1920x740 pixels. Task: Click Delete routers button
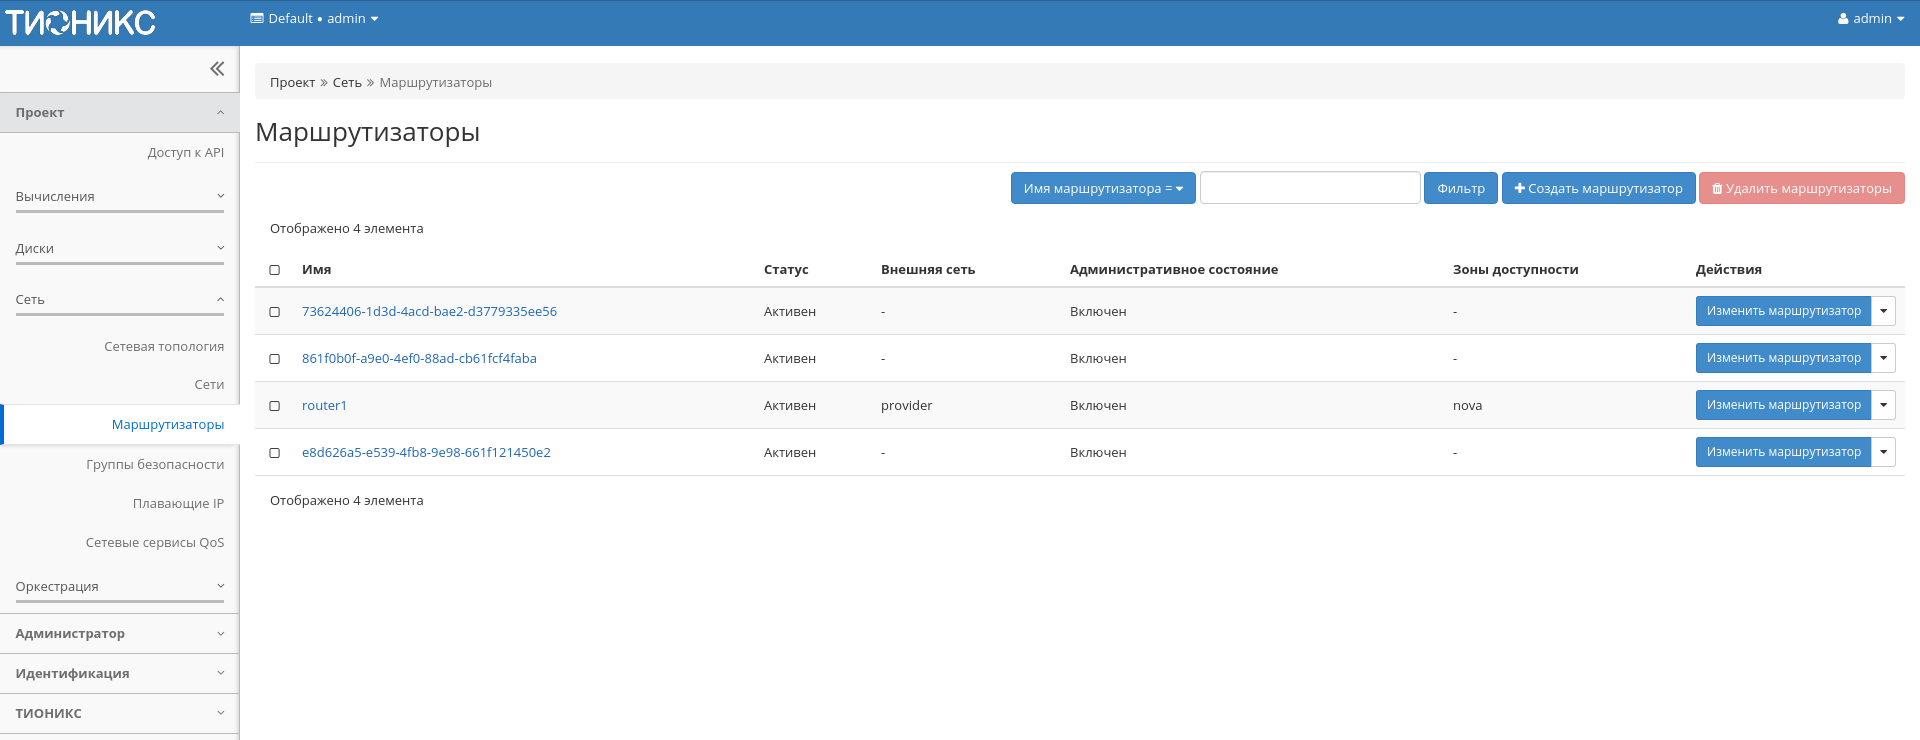[1801, 188]
